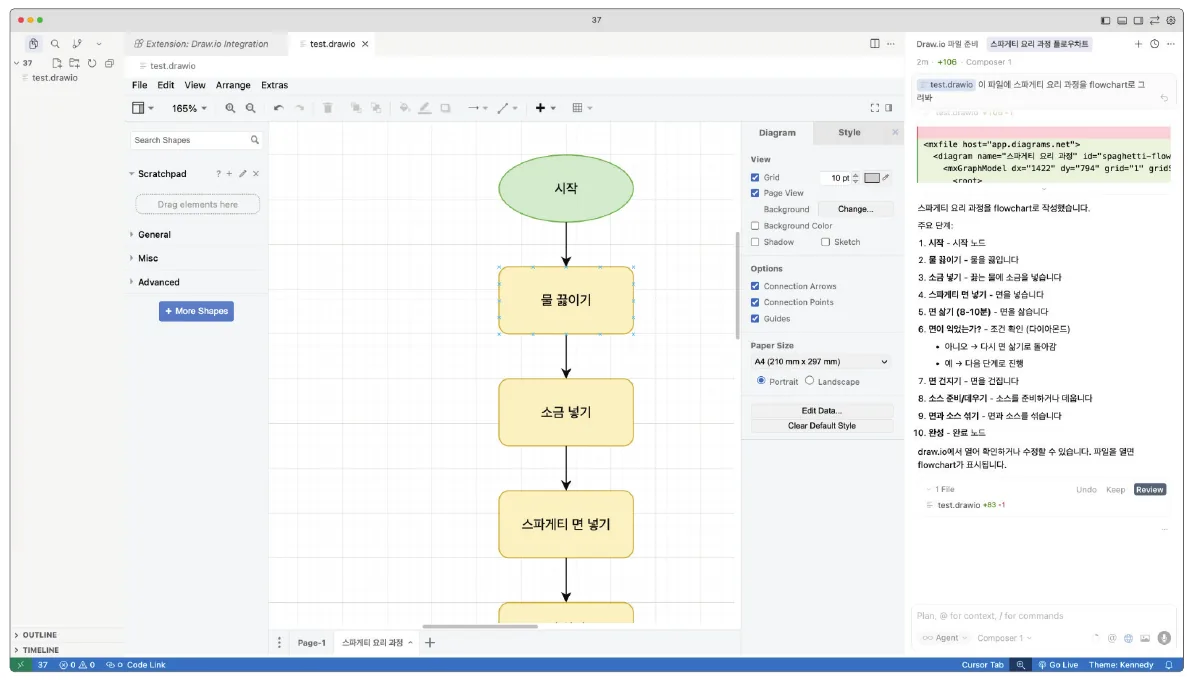
Task: Click the line color pencil icon
Action: [x=425, y=108]
